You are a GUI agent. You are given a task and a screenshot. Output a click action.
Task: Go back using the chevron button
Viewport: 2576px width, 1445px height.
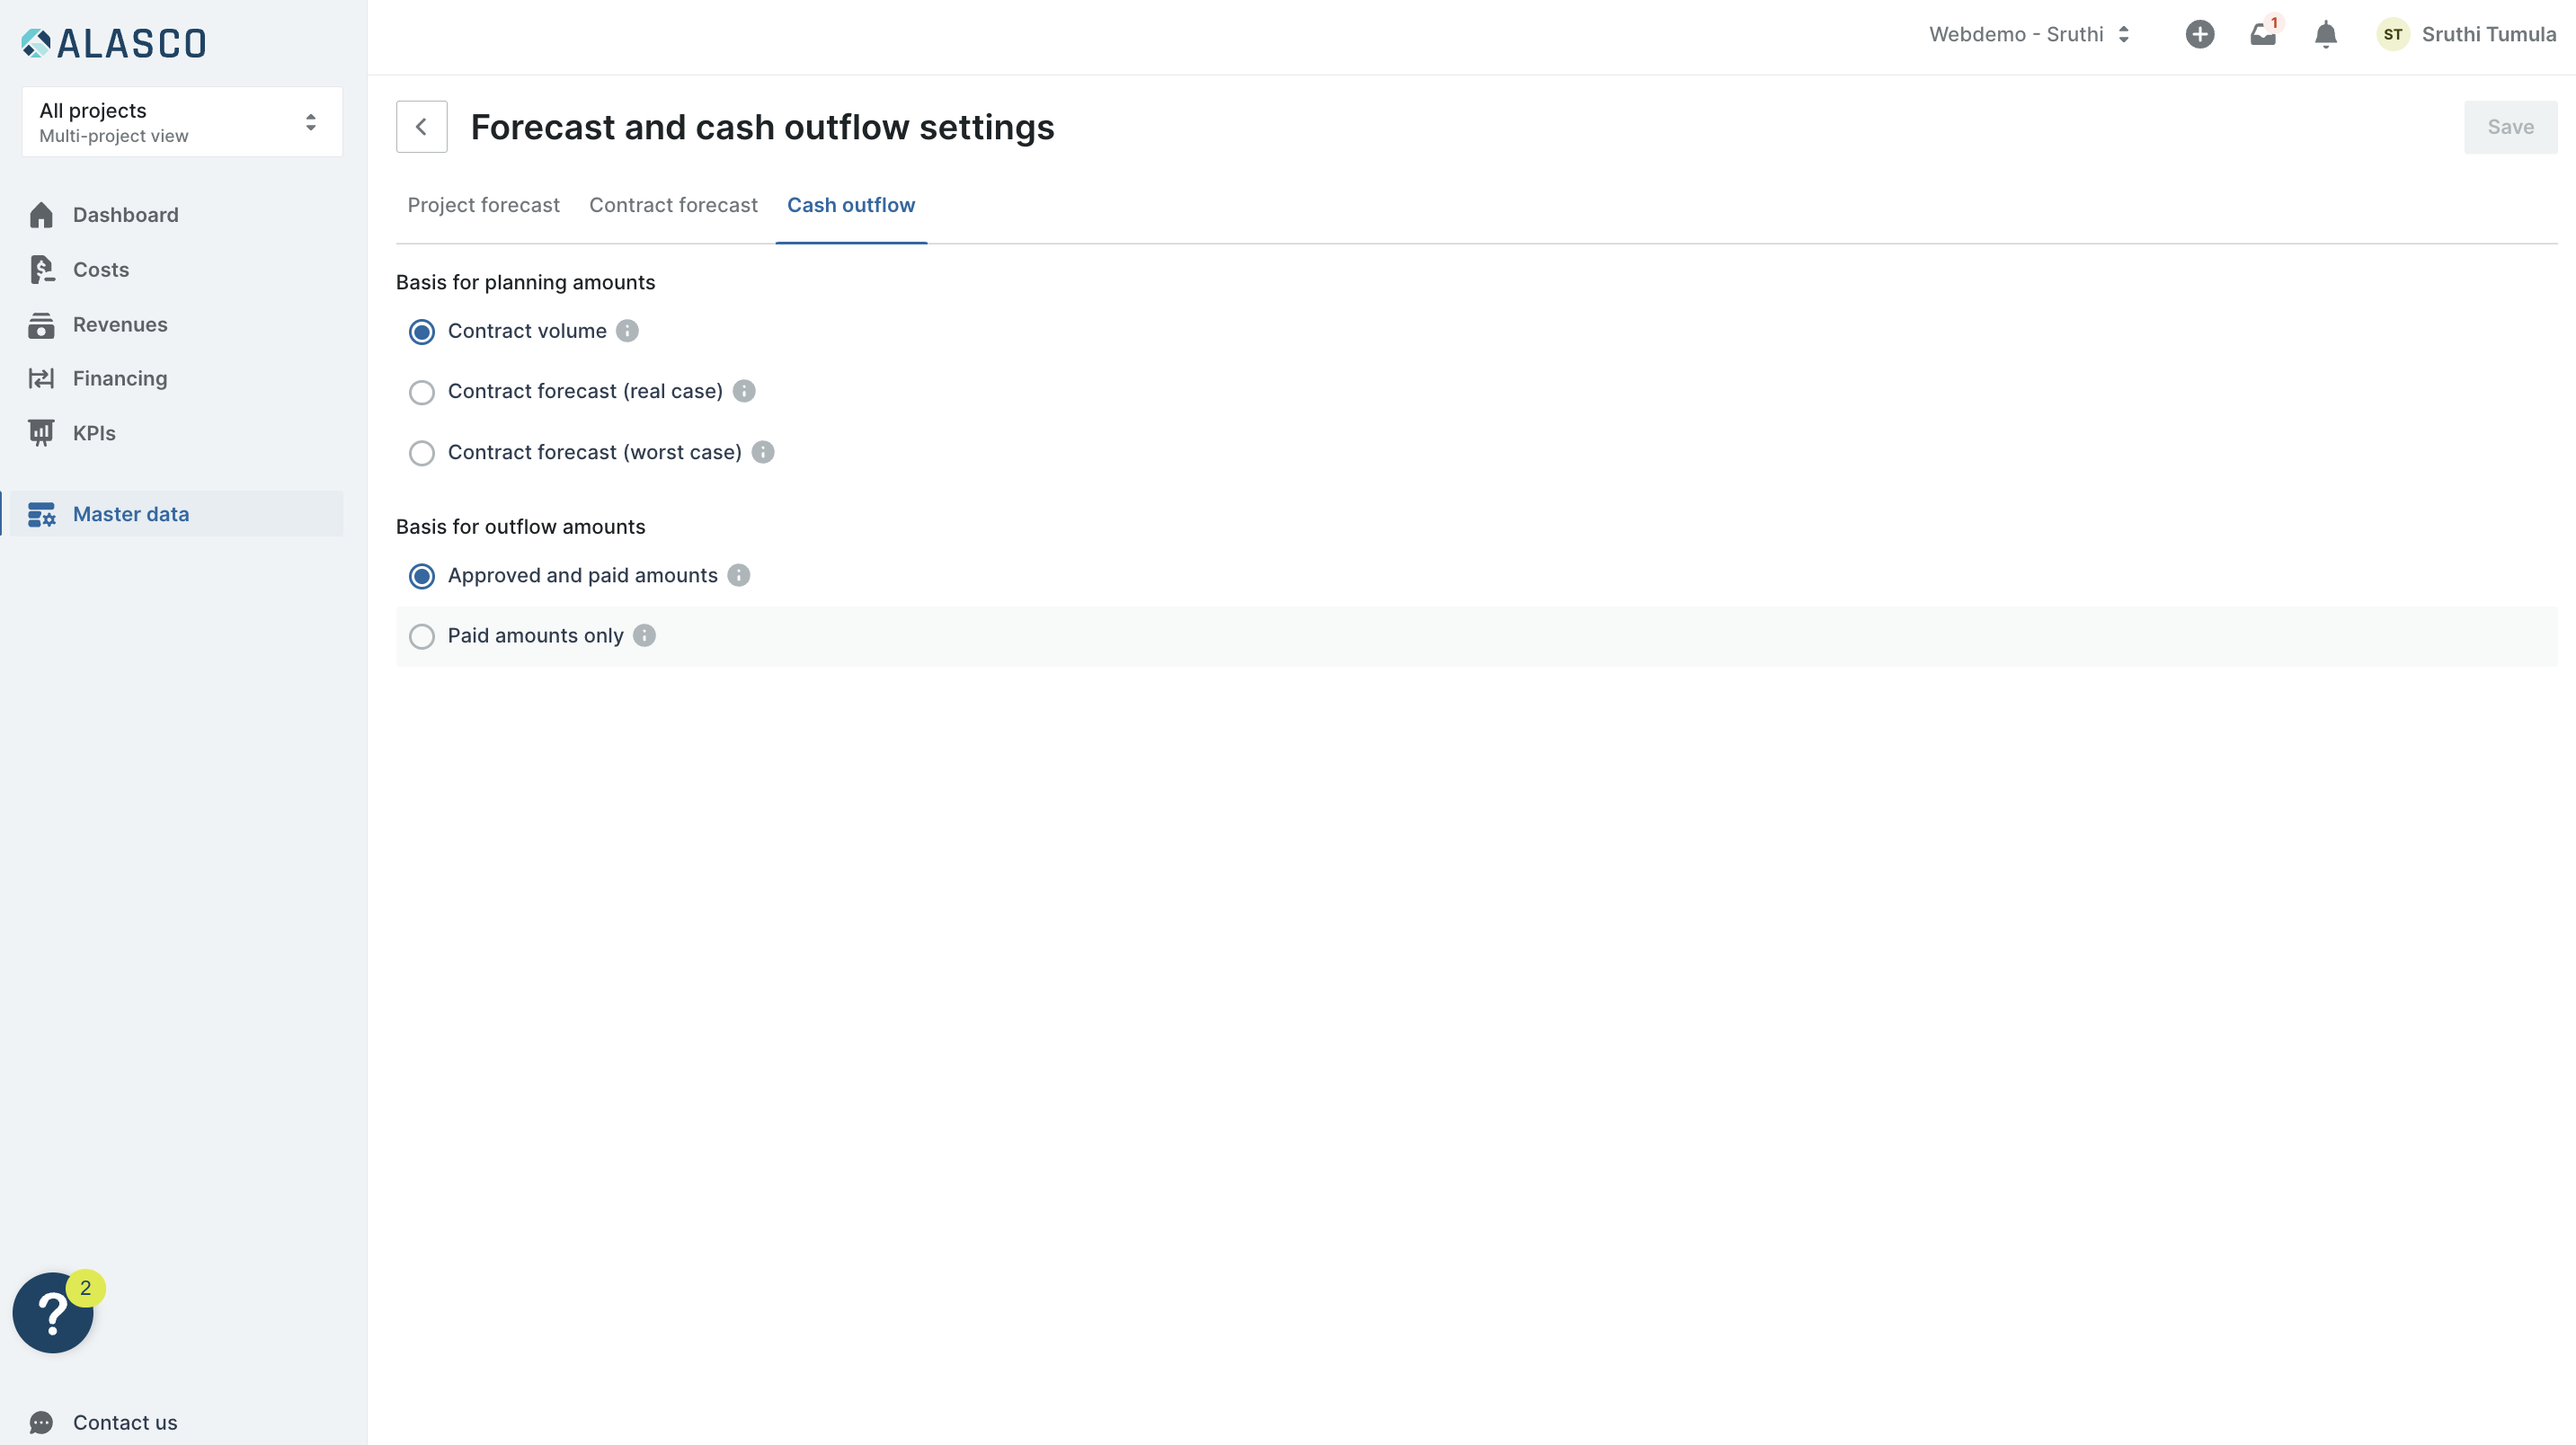pos(421,127)
